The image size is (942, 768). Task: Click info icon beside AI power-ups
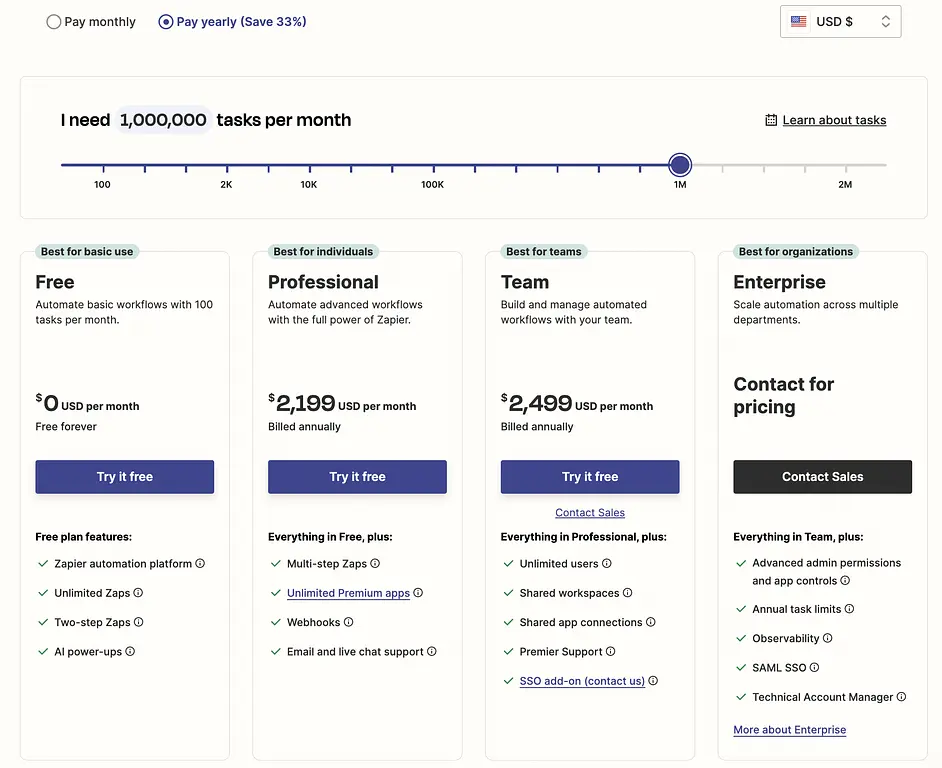click(x=130, y=652)
